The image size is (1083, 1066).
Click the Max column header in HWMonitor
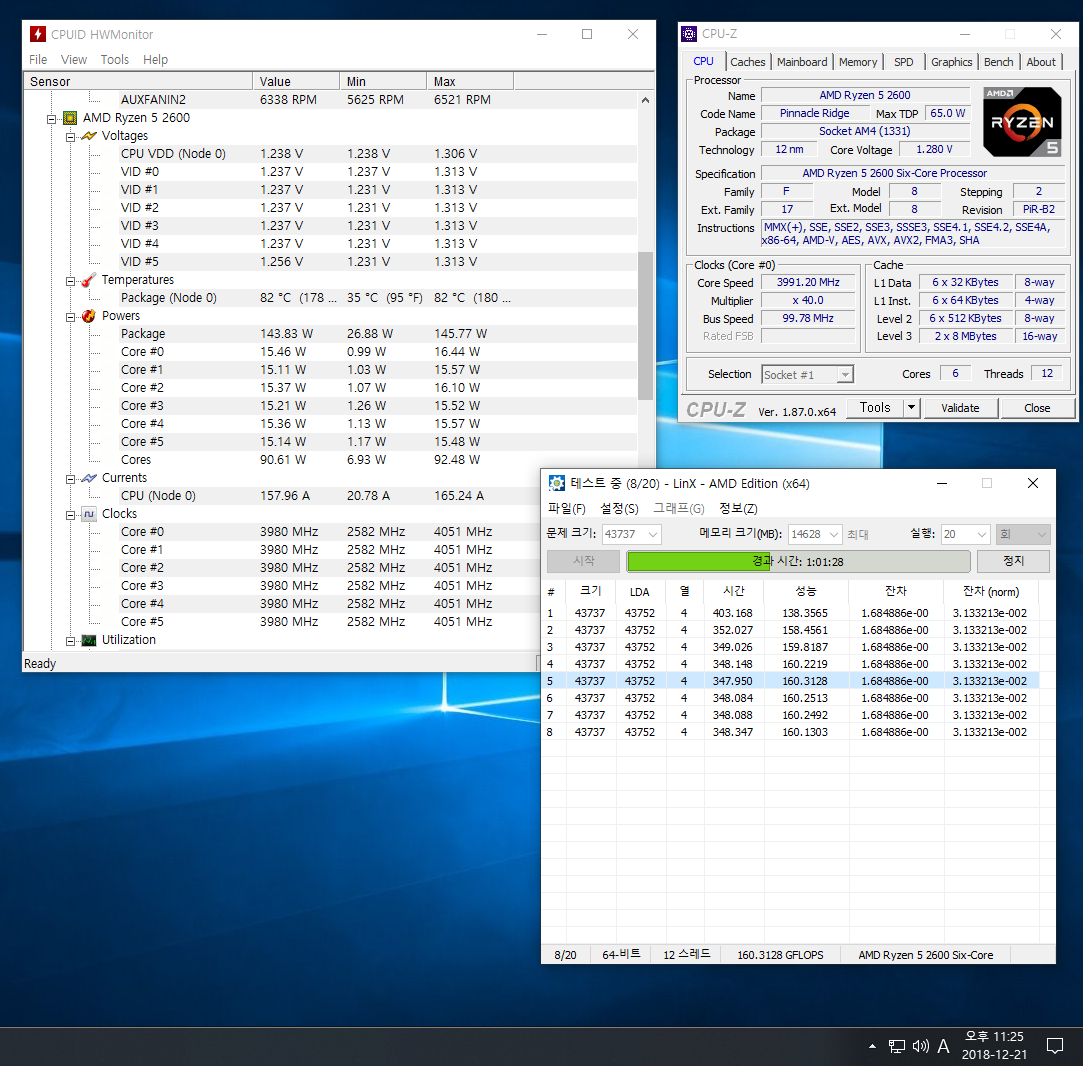[470, 82]
